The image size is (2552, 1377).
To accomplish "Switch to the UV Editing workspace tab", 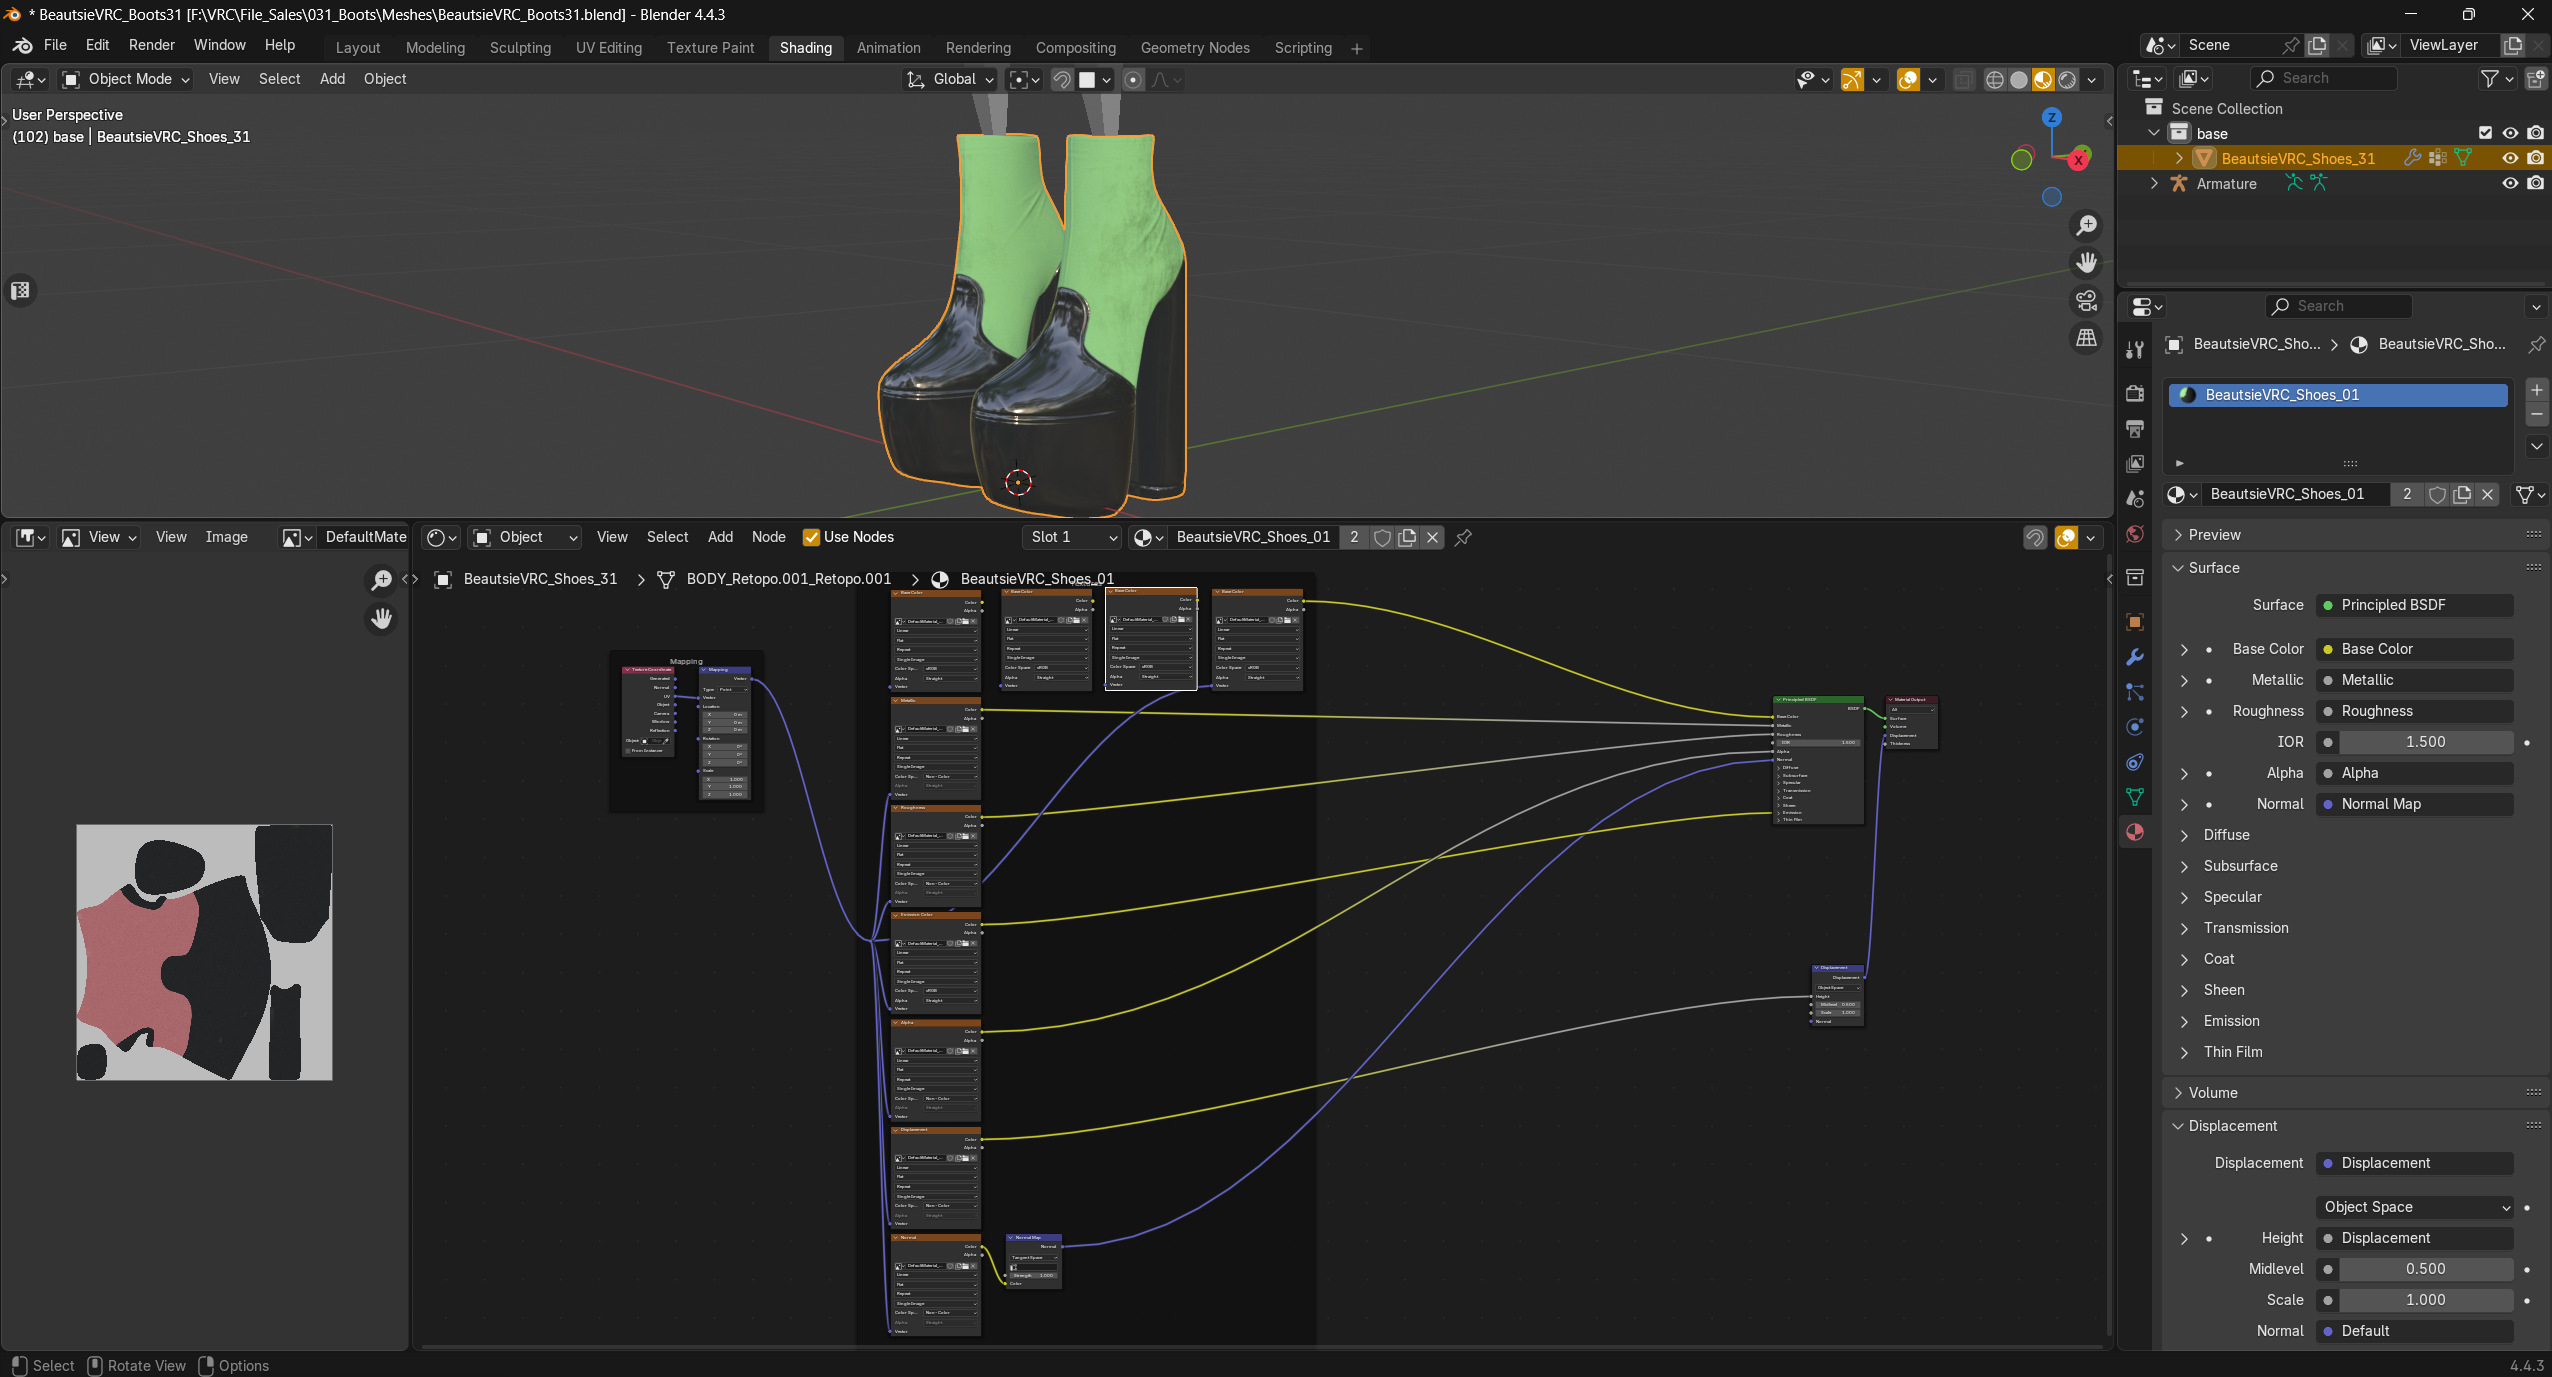I will pos(609,48).
